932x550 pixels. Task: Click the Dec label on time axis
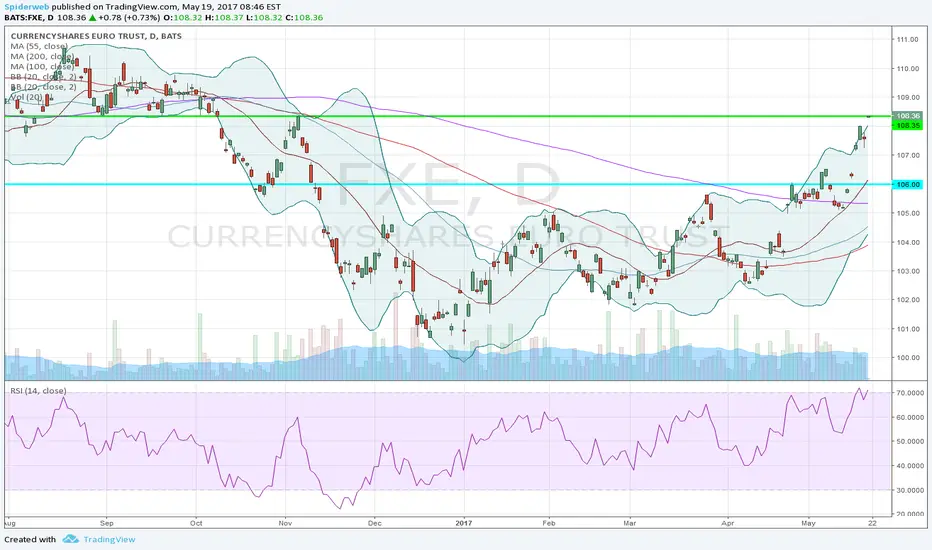pos(374,523)
